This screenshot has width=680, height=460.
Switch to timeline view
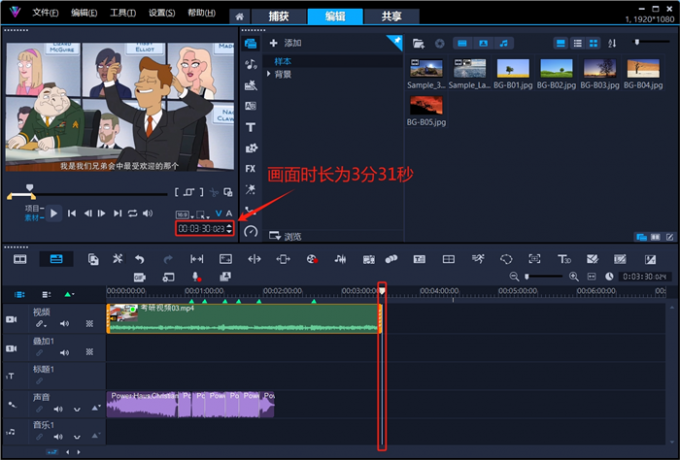(56, 259)
